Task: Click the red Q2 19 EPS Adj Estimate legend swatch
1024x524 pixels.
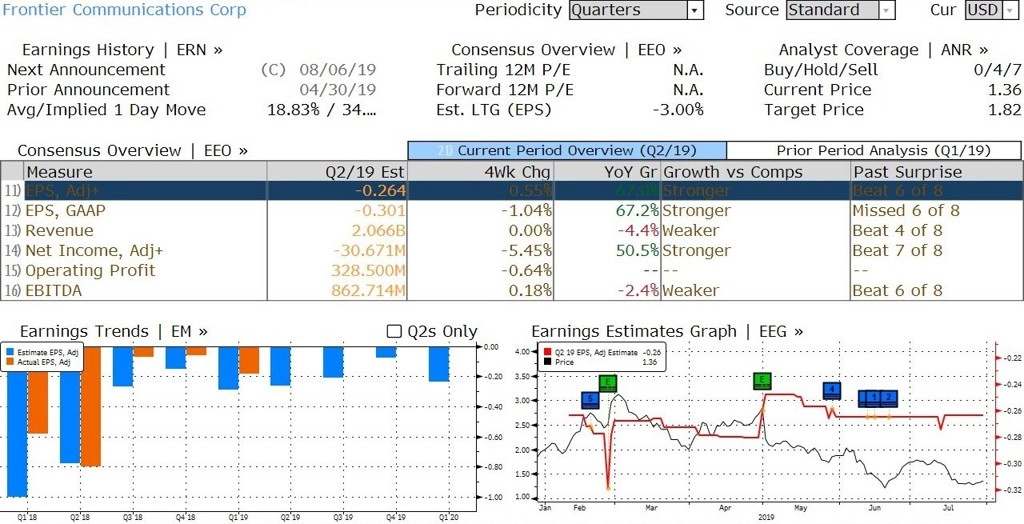Action: click(547, 353)
